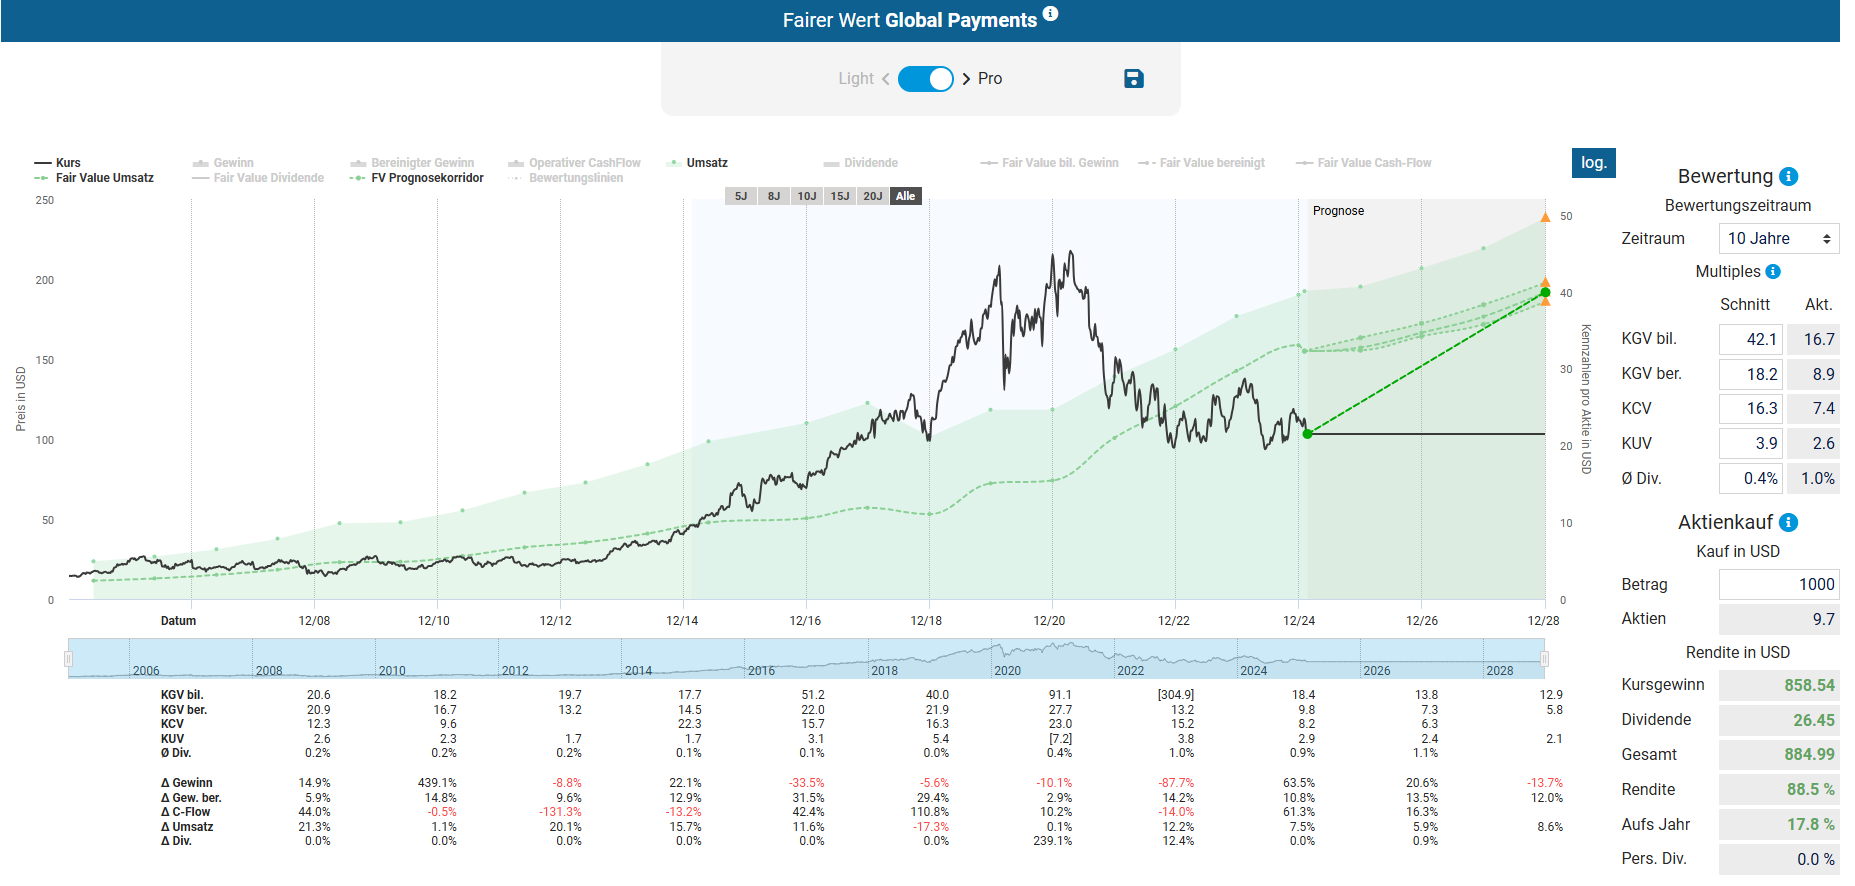Click the log. scale button
Screen dimensions: 1855x886
tap(1593, 163)
